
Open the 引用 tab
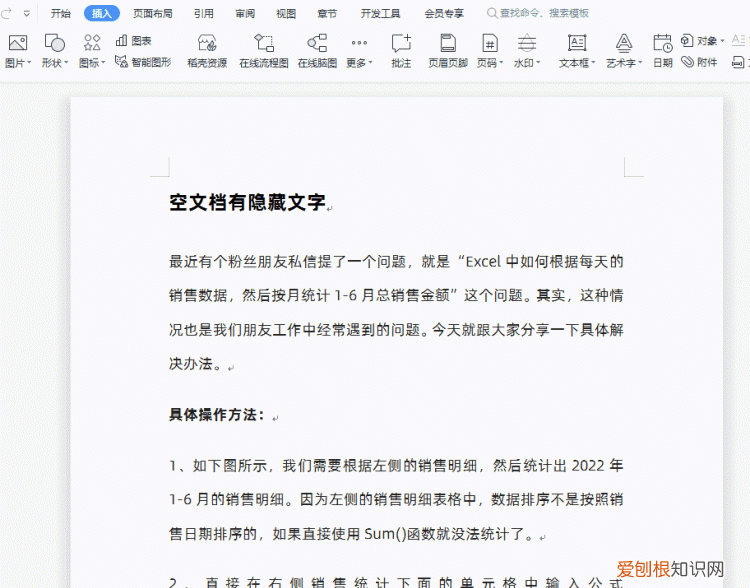pyautogui.click(x=204, y=13)
